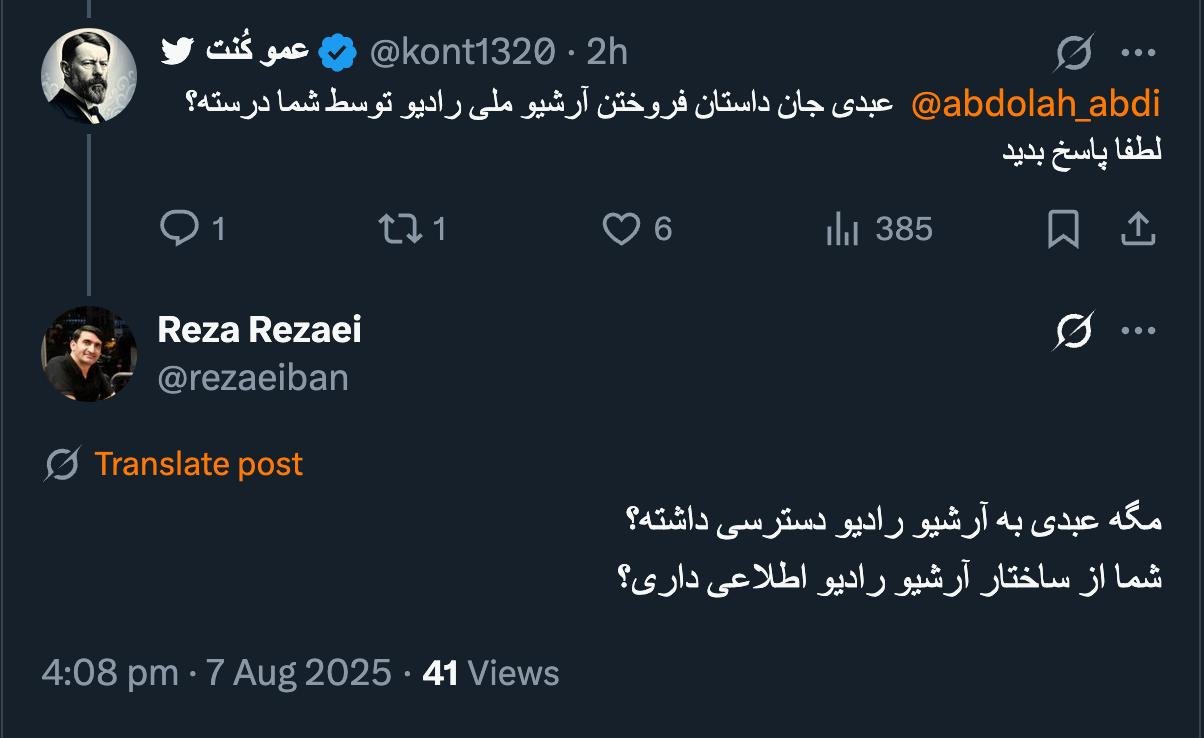Click the 2h timestamp on the top post
The image size is (1204, 738).
[607, 51]
